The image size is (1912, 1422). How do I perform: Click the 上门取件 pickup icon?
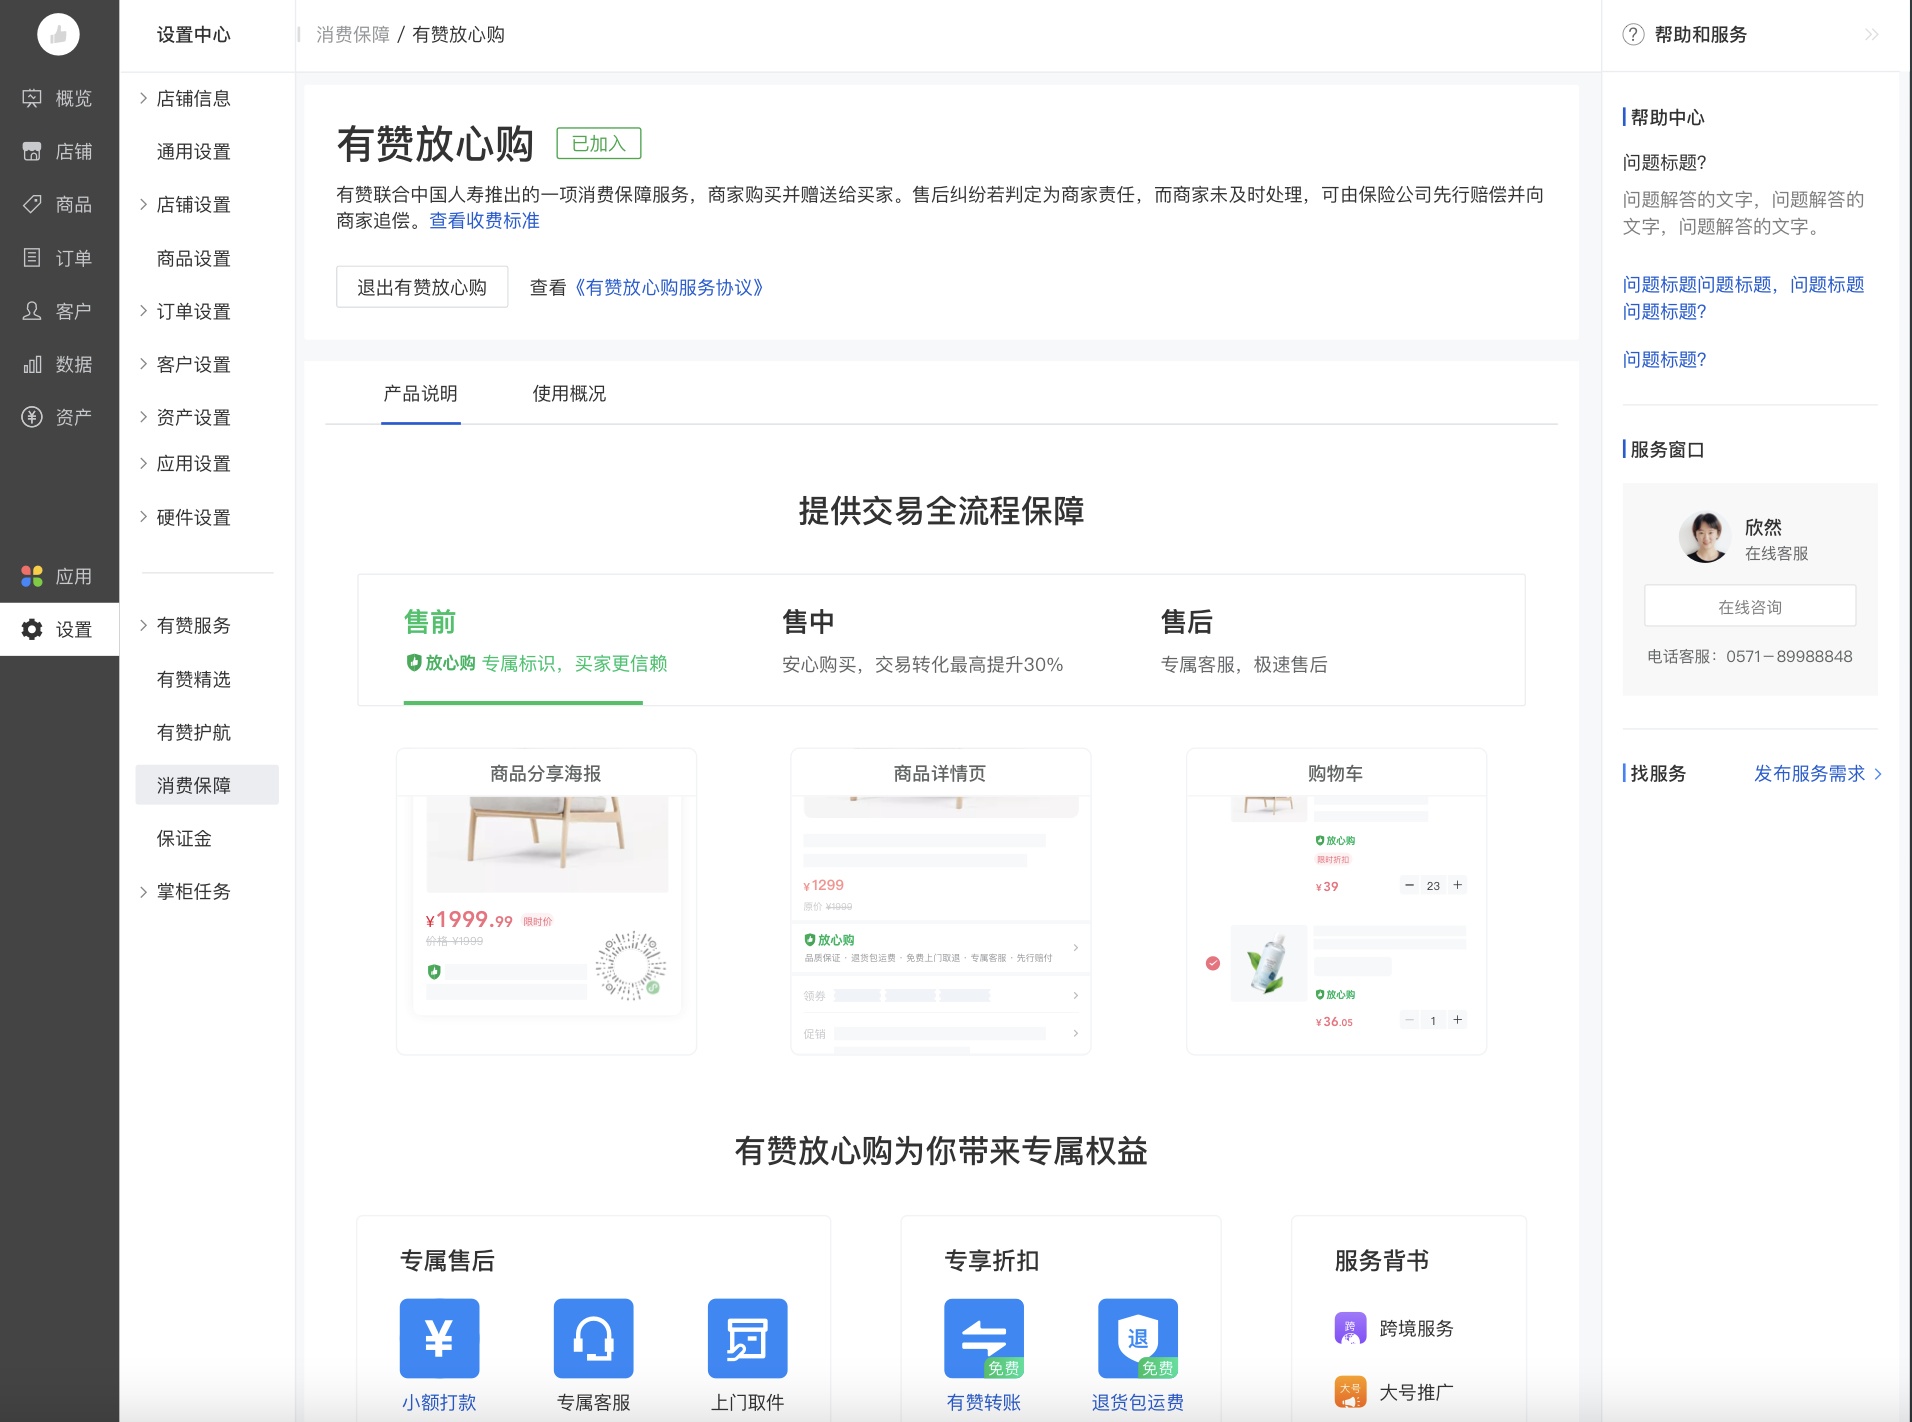[747, 1338]
